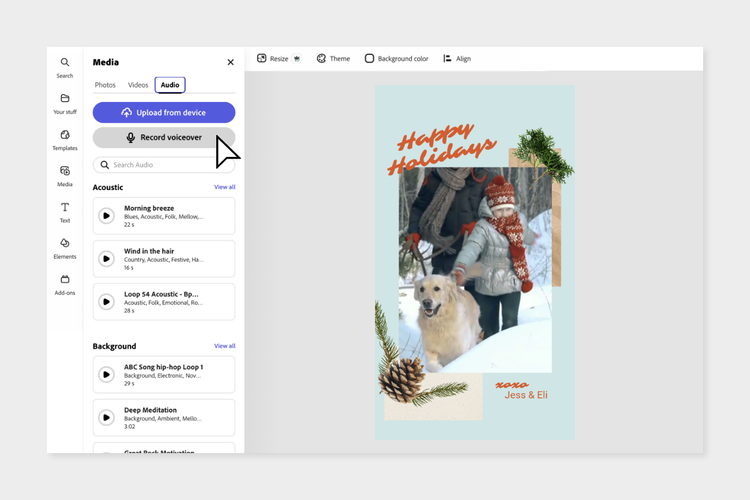This screenshot has width=750, height=500.
Task: Play ABC Song hip-hop Loop 1
Action: click(x=107, y=375)
